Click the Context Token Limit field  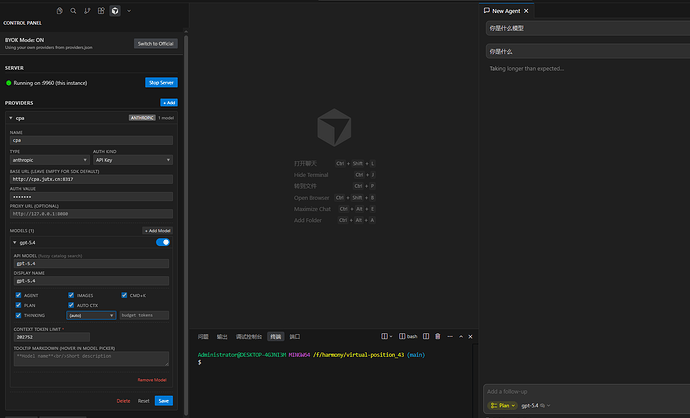(52, 337)
